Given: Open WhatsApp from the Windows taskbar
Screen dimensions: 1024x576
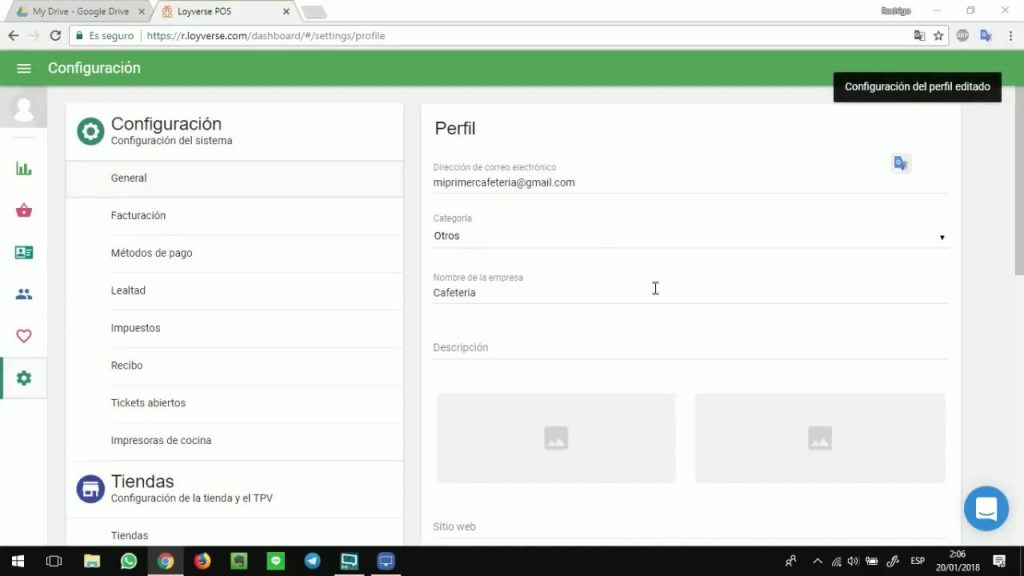Looking at the screenshot, I should (128, 561).
